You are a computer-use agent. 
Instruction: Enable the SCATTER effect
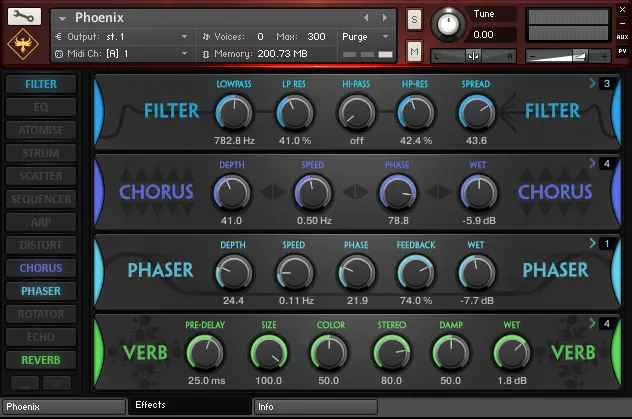[x=41, y=176]
